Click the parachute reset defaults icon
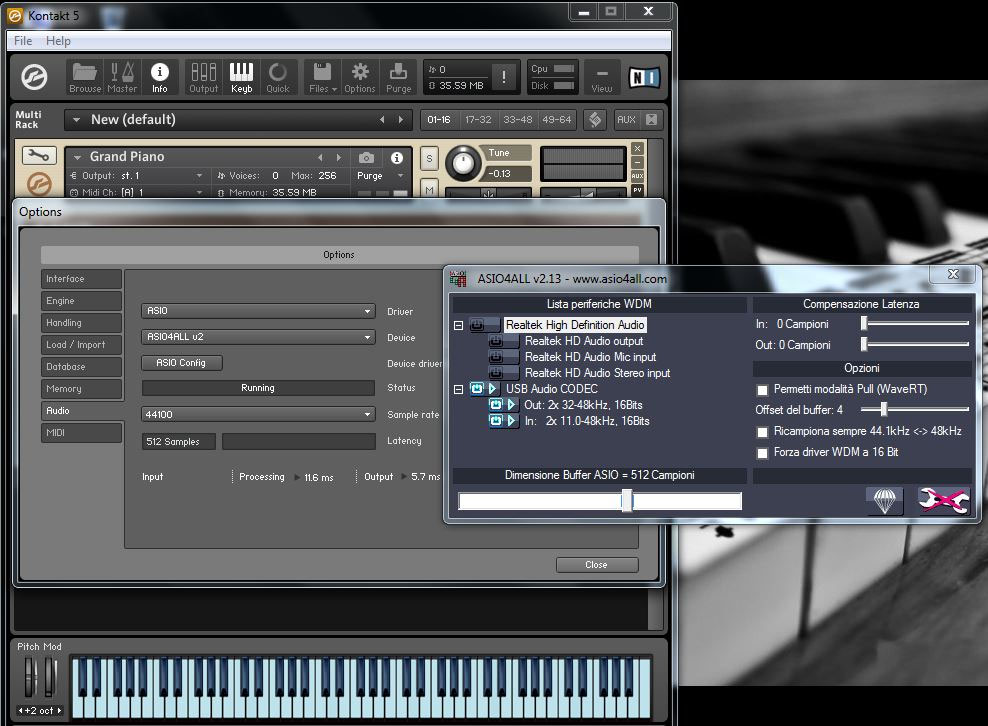 tap(884, 501)
